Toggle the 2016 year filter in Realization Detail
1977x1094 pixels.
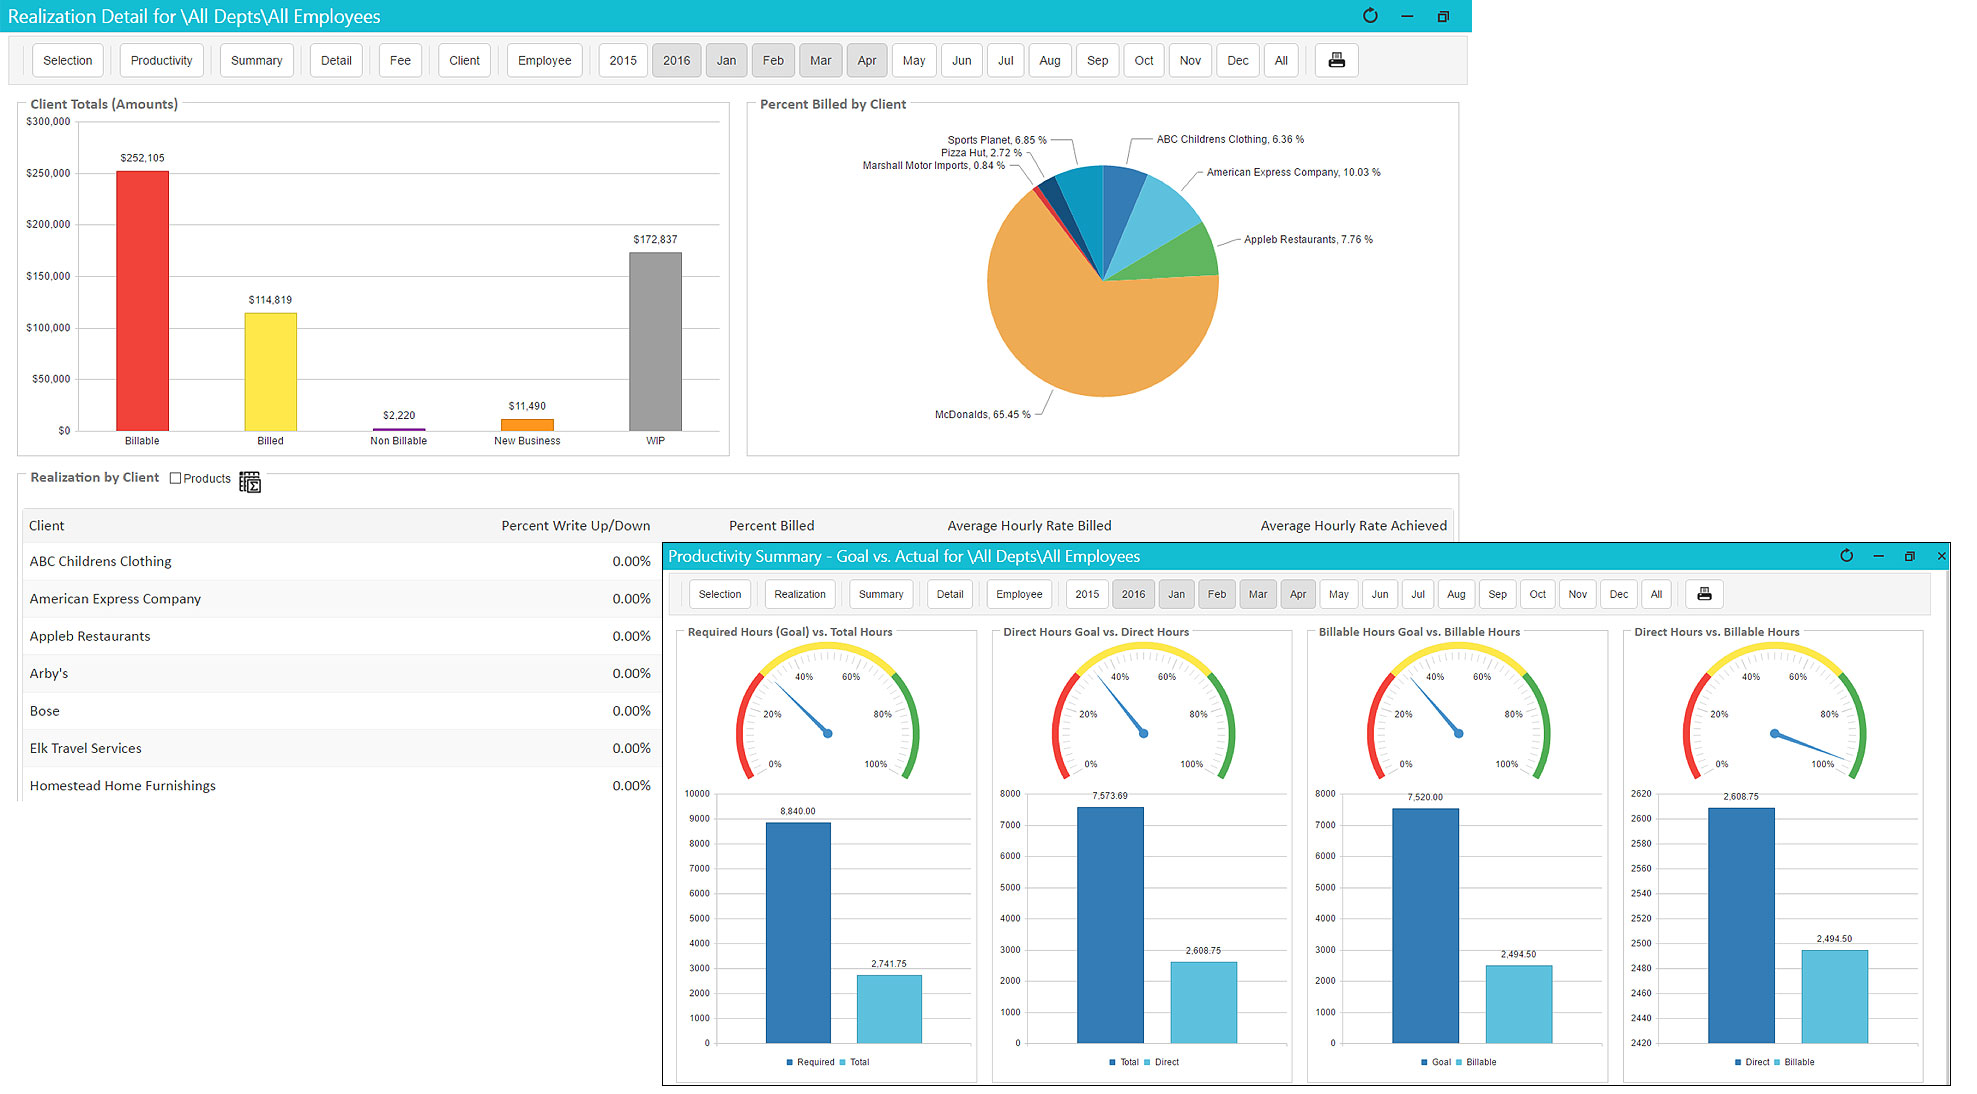[676, 60]
